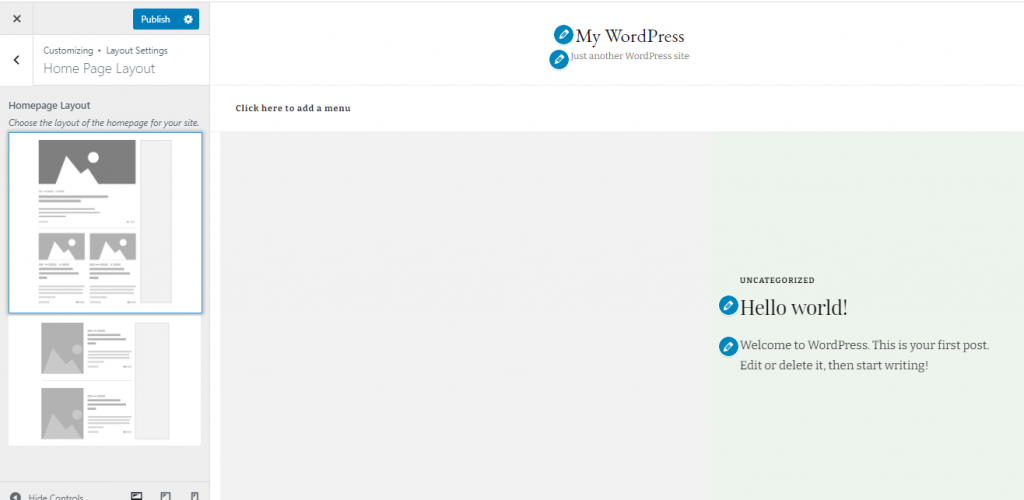Click 'Welcome to WordPress' excerpt text

coord(865,355)
